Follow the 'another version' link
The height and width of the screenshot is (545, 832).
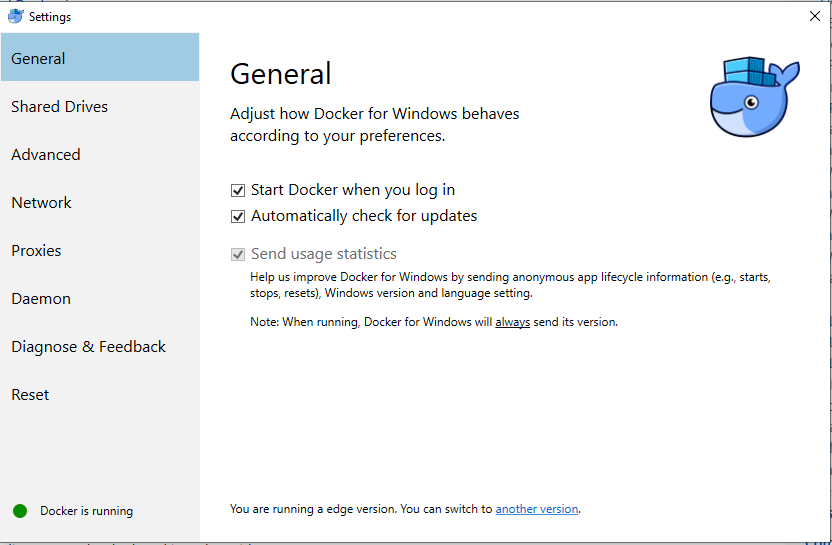pos(536,509)
